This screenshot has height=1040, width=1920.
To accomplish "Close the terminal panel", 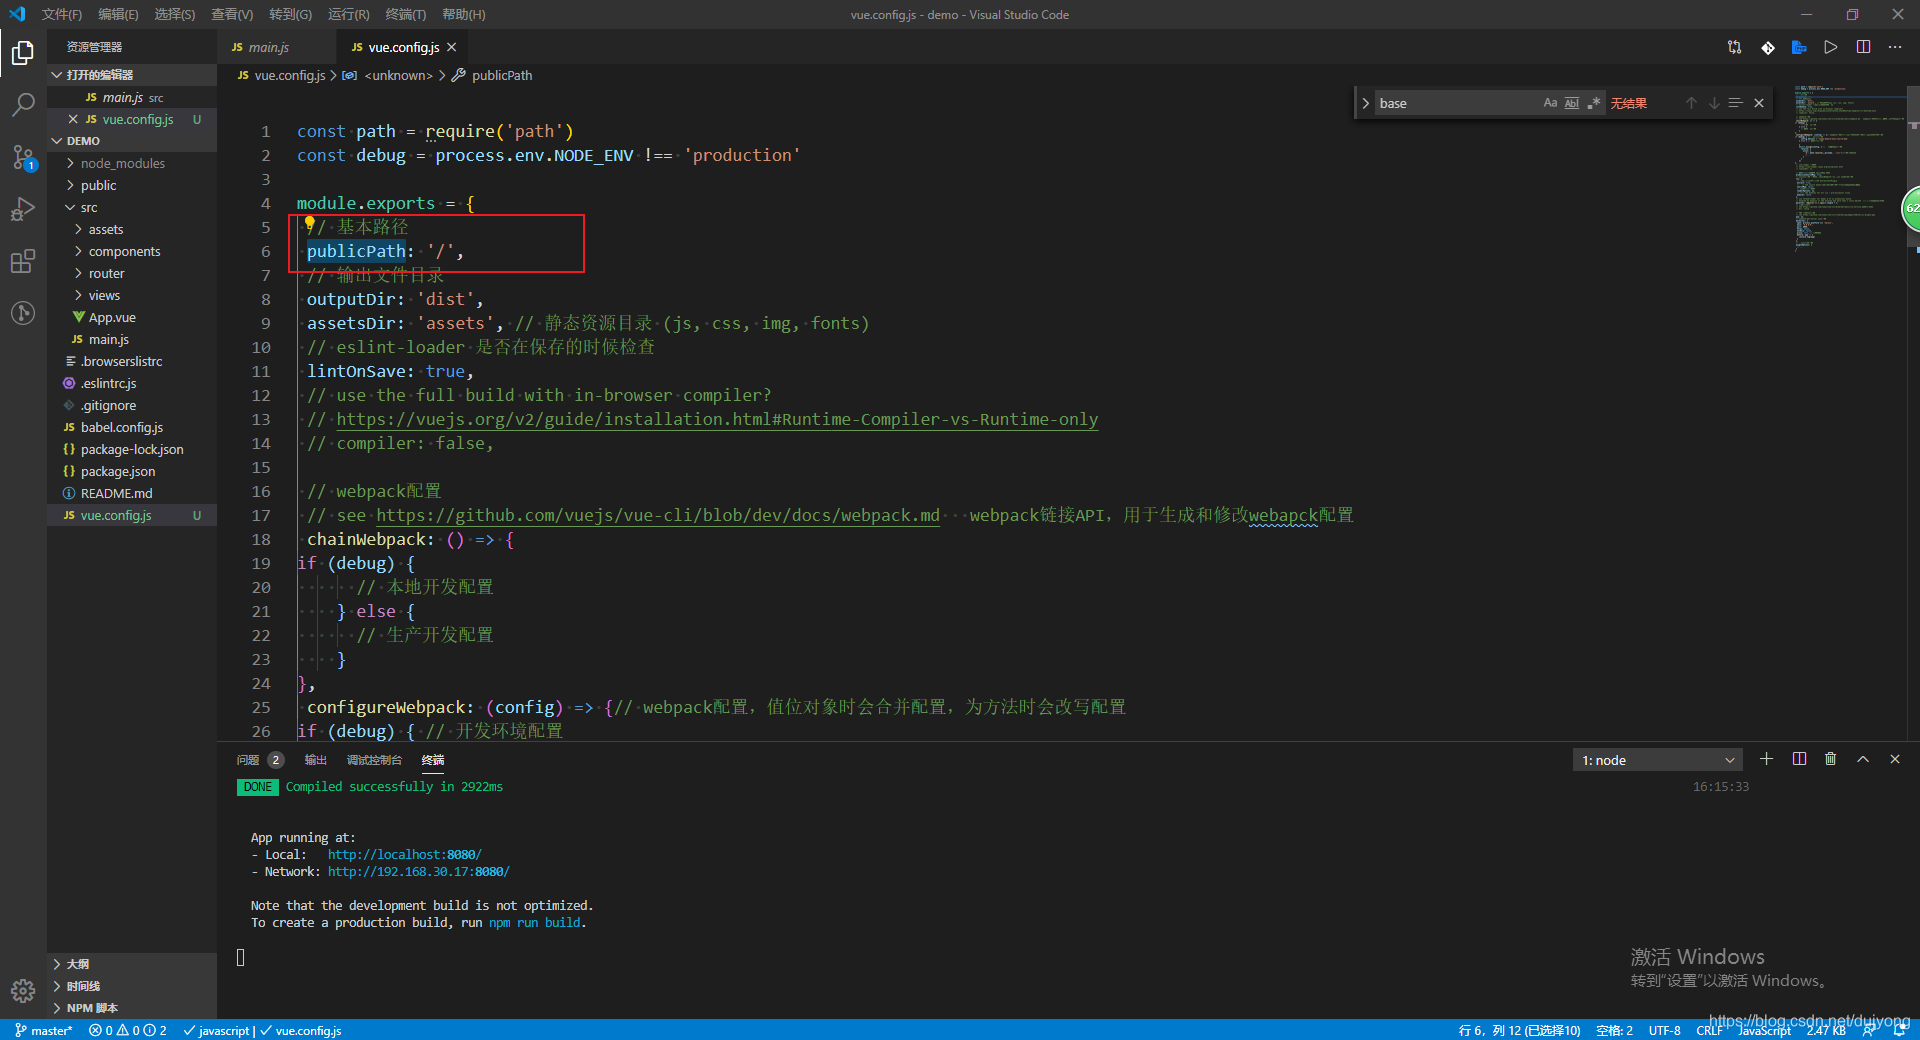I will pos(1895,759).
